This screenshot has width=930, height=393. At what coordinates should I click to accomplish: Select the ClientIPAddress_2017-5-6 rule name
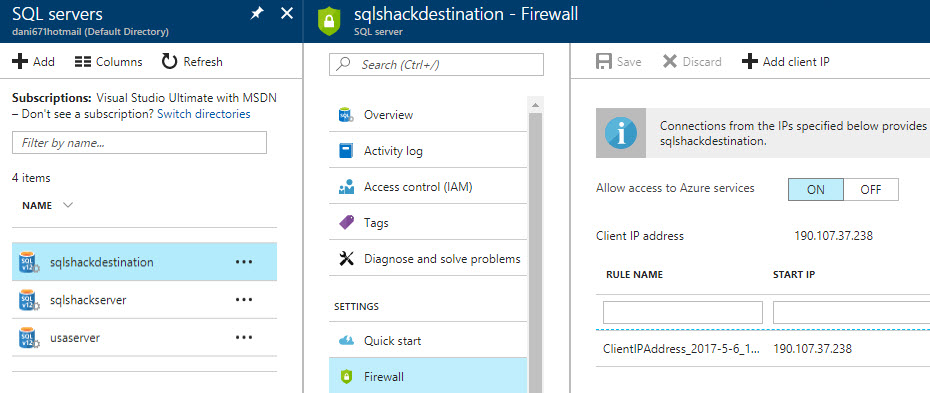pos(681,349)
